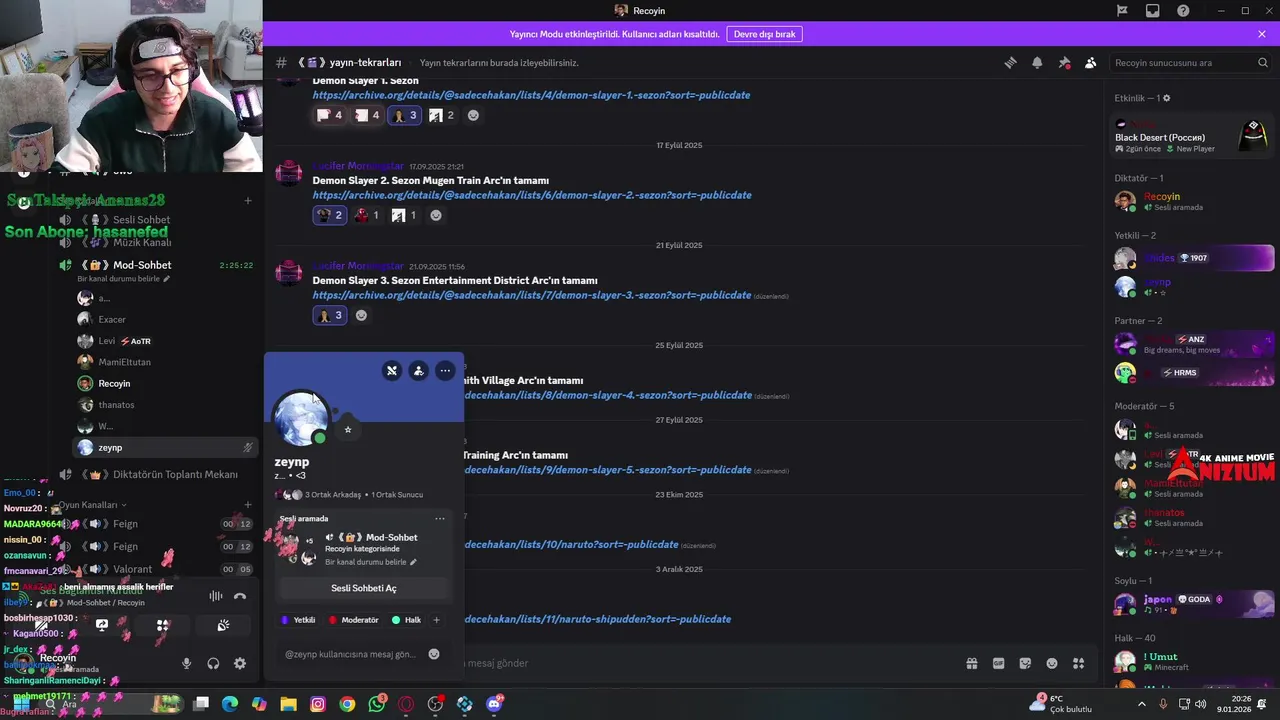Click the Yetkili role chip
Image resolution: width=1280 pixels, height=720 pixels.
pyautogui.click(x=299, y=620)
